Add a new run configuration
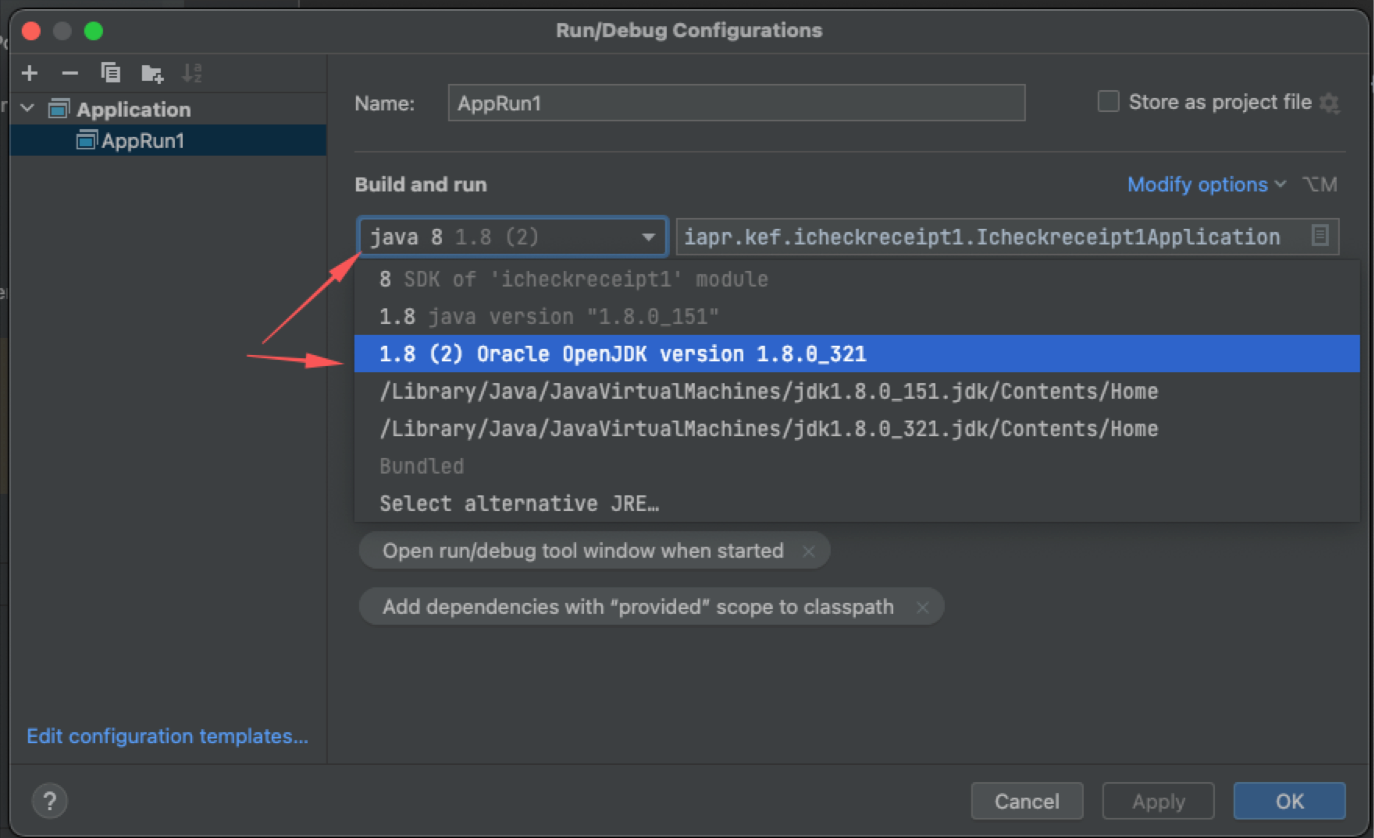Image resolution: width=1374 pixels, height=838 pixels. [x=29, y=72]
